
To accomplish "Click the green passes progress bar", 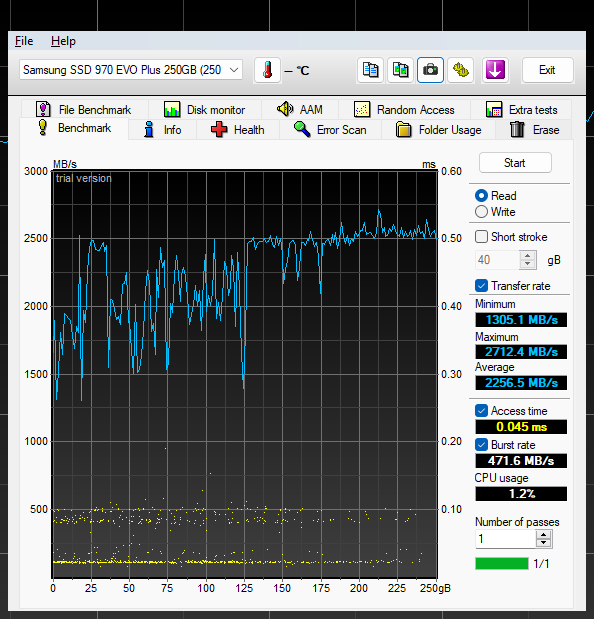I will [x=502, y=564].
